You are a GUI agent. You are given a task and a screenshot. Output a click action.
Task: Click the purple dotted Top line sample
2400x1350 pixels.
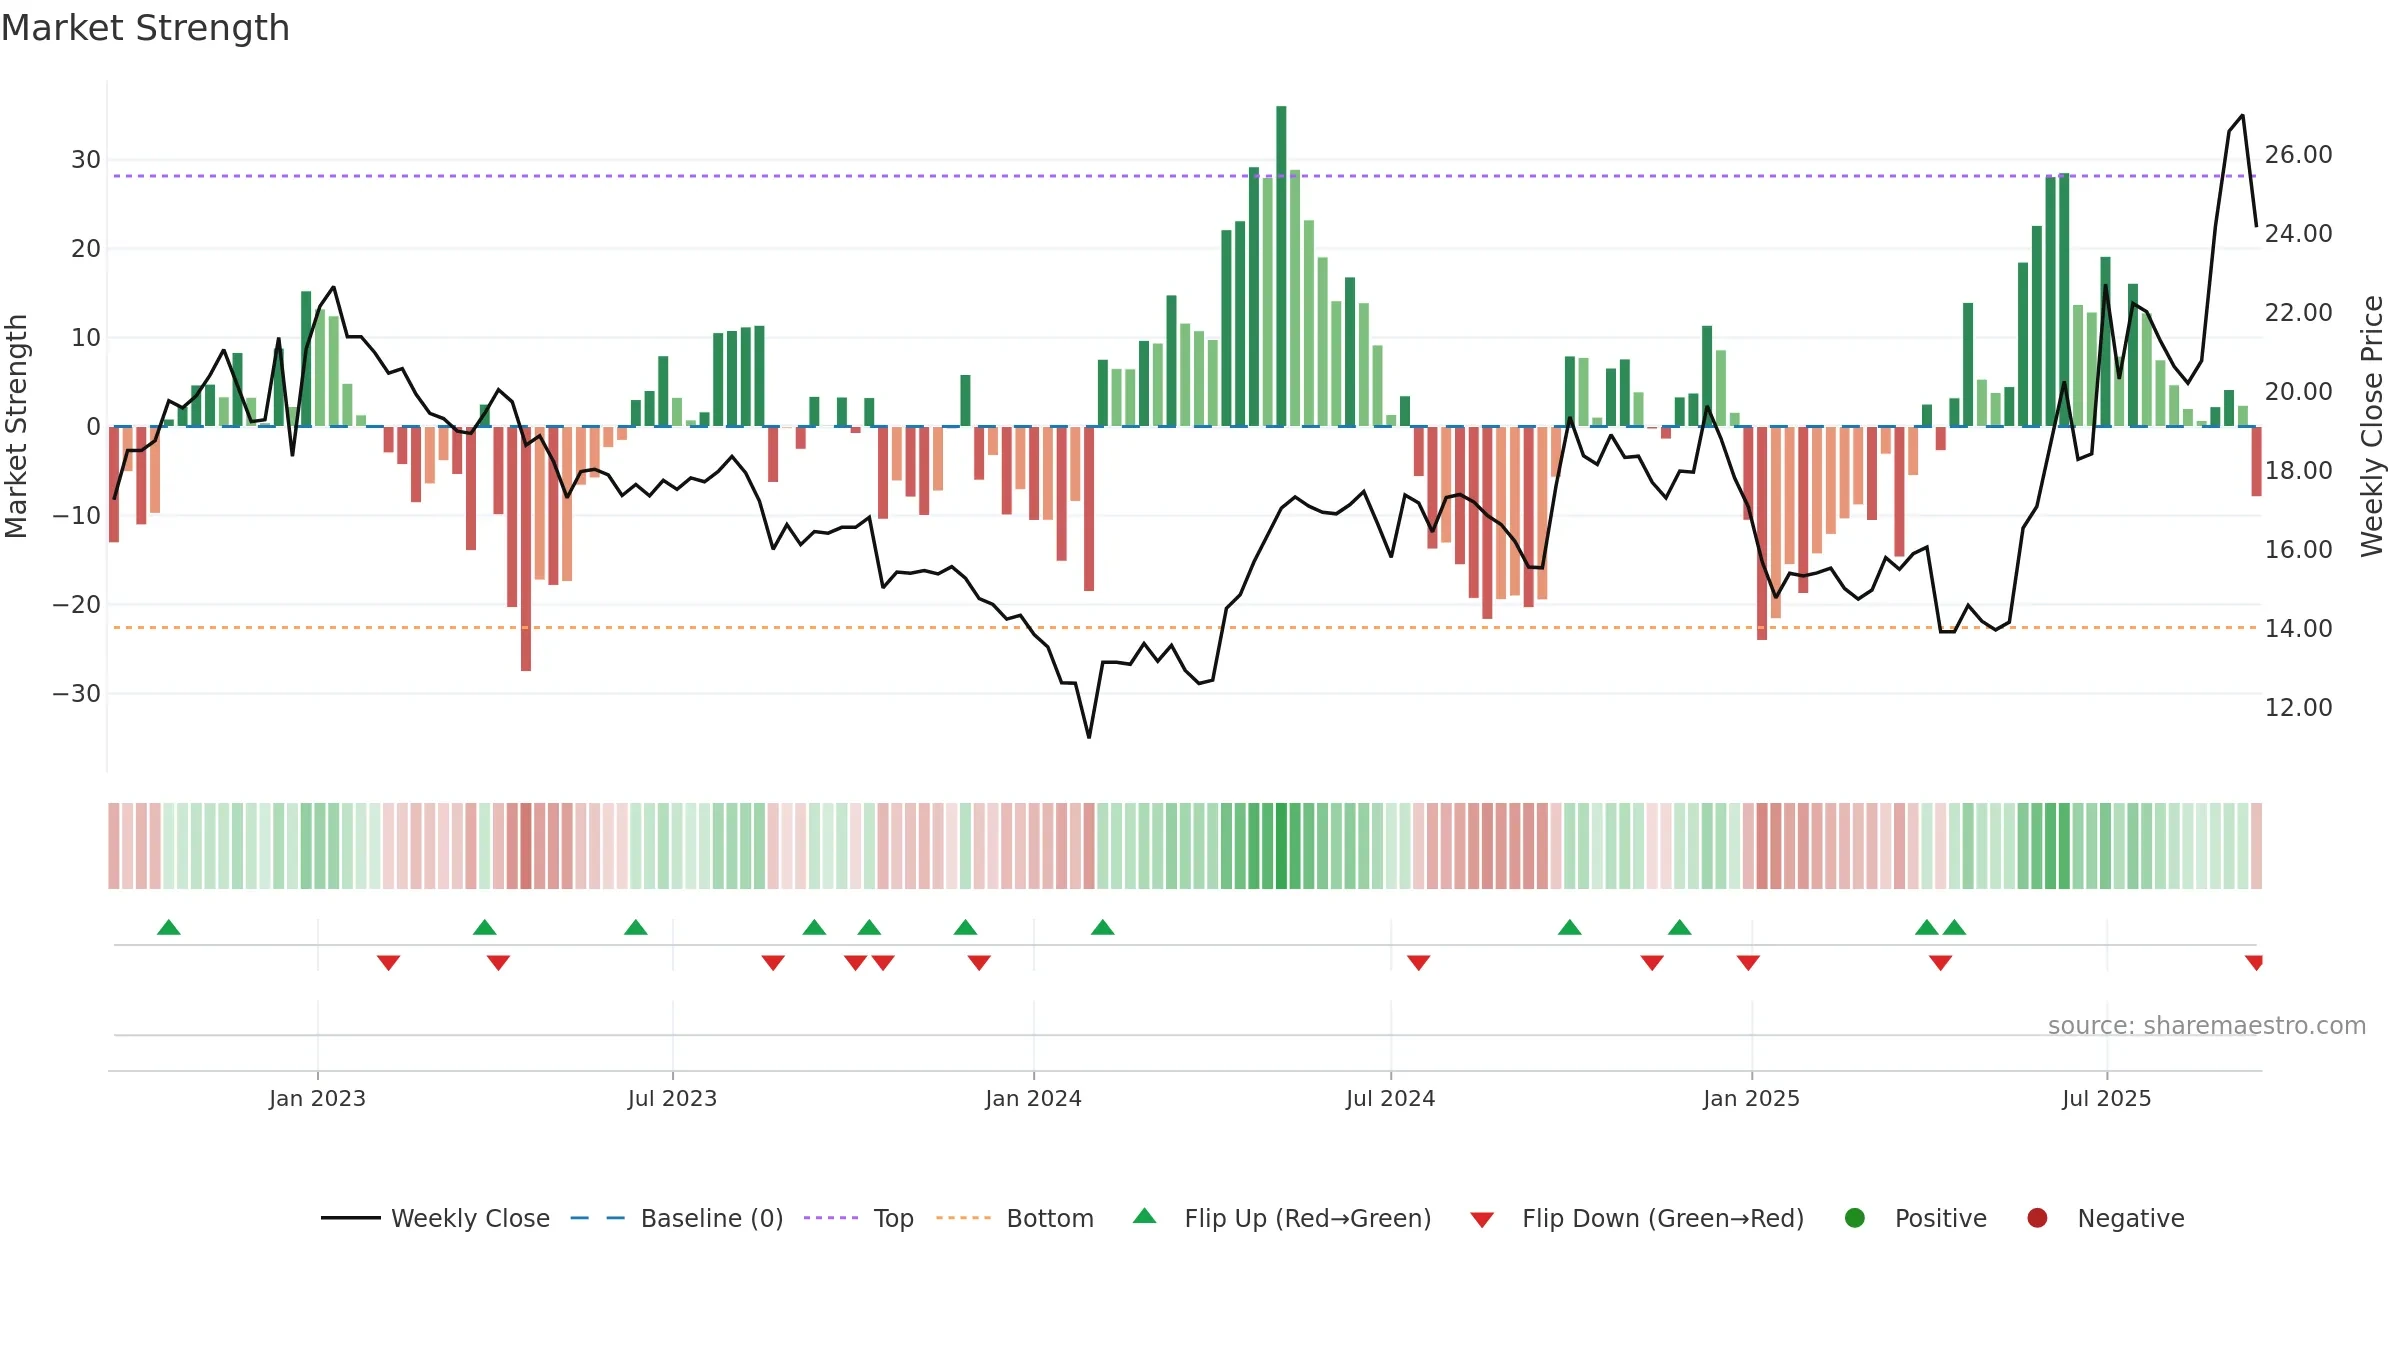[x=831, y=1218]
